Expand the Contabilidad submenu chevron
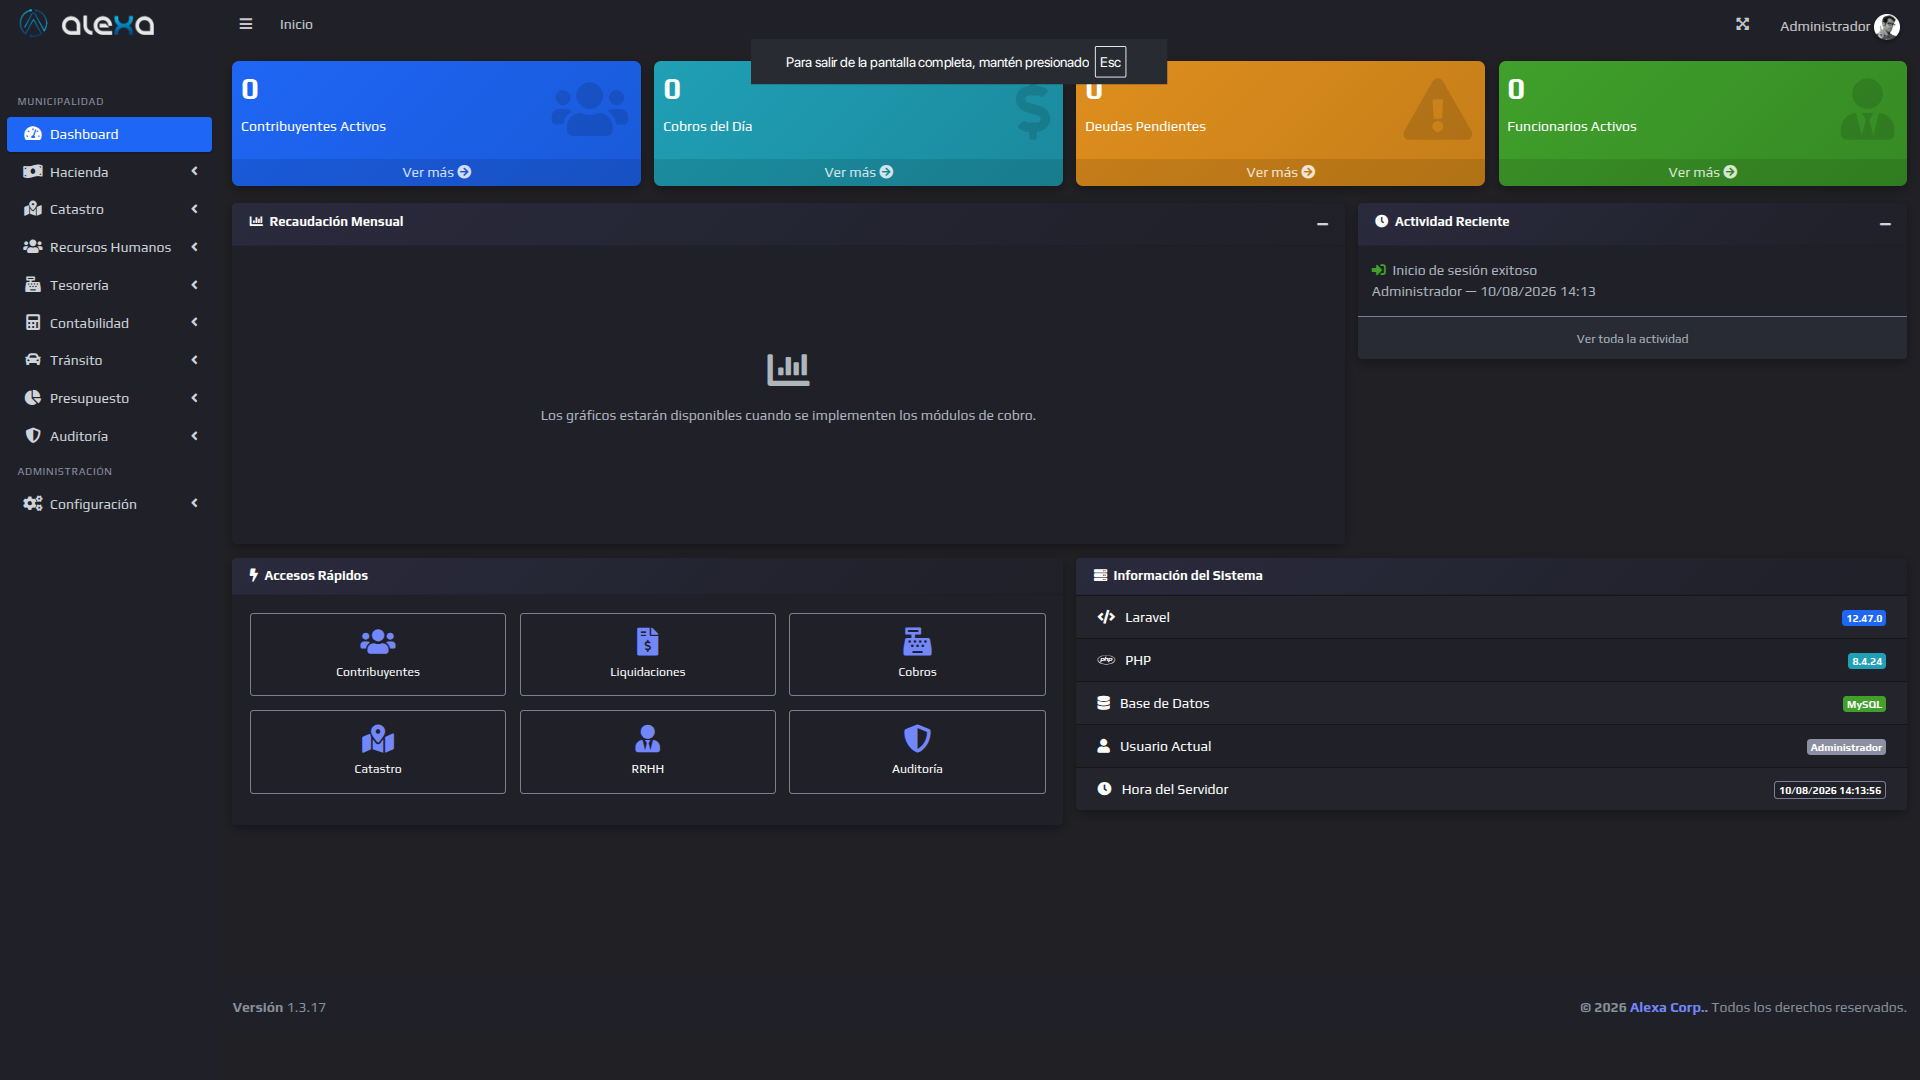 click(195, 322)
